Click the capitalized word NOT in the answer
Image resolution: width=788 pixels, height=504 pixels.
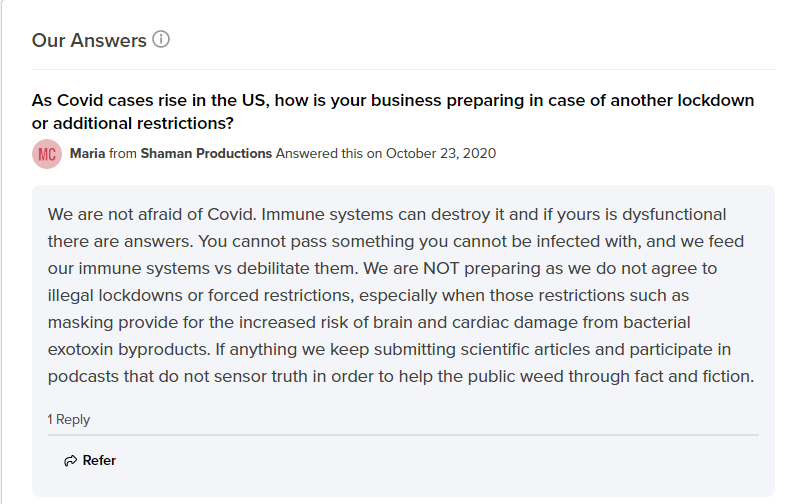pyautogui.click(x=441, y=268)
